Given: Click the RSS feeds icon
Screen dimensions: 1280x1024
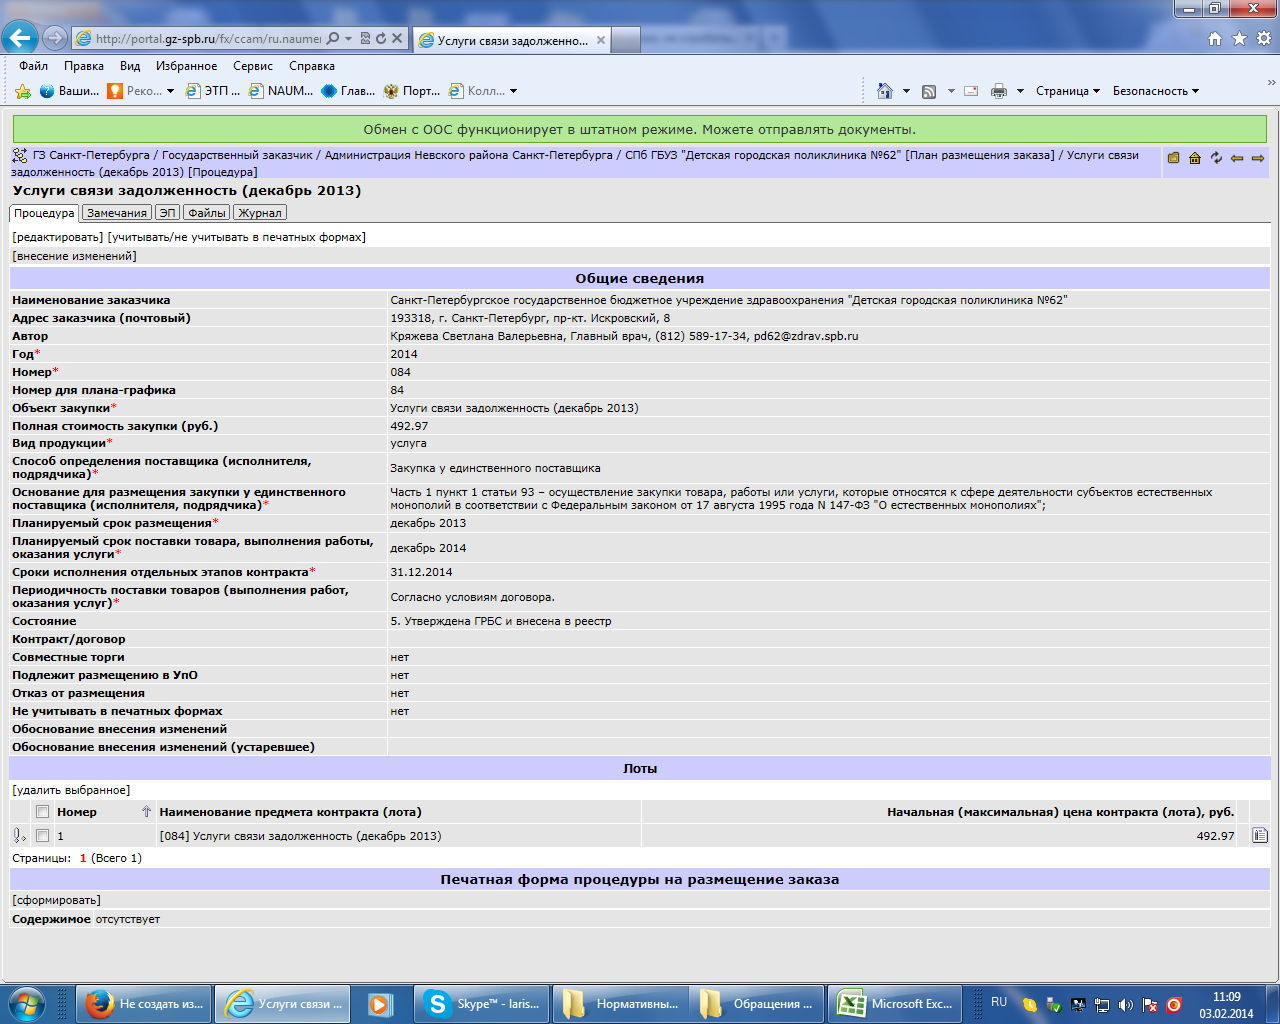Looking at the screenshot, I should pos(929,91).
